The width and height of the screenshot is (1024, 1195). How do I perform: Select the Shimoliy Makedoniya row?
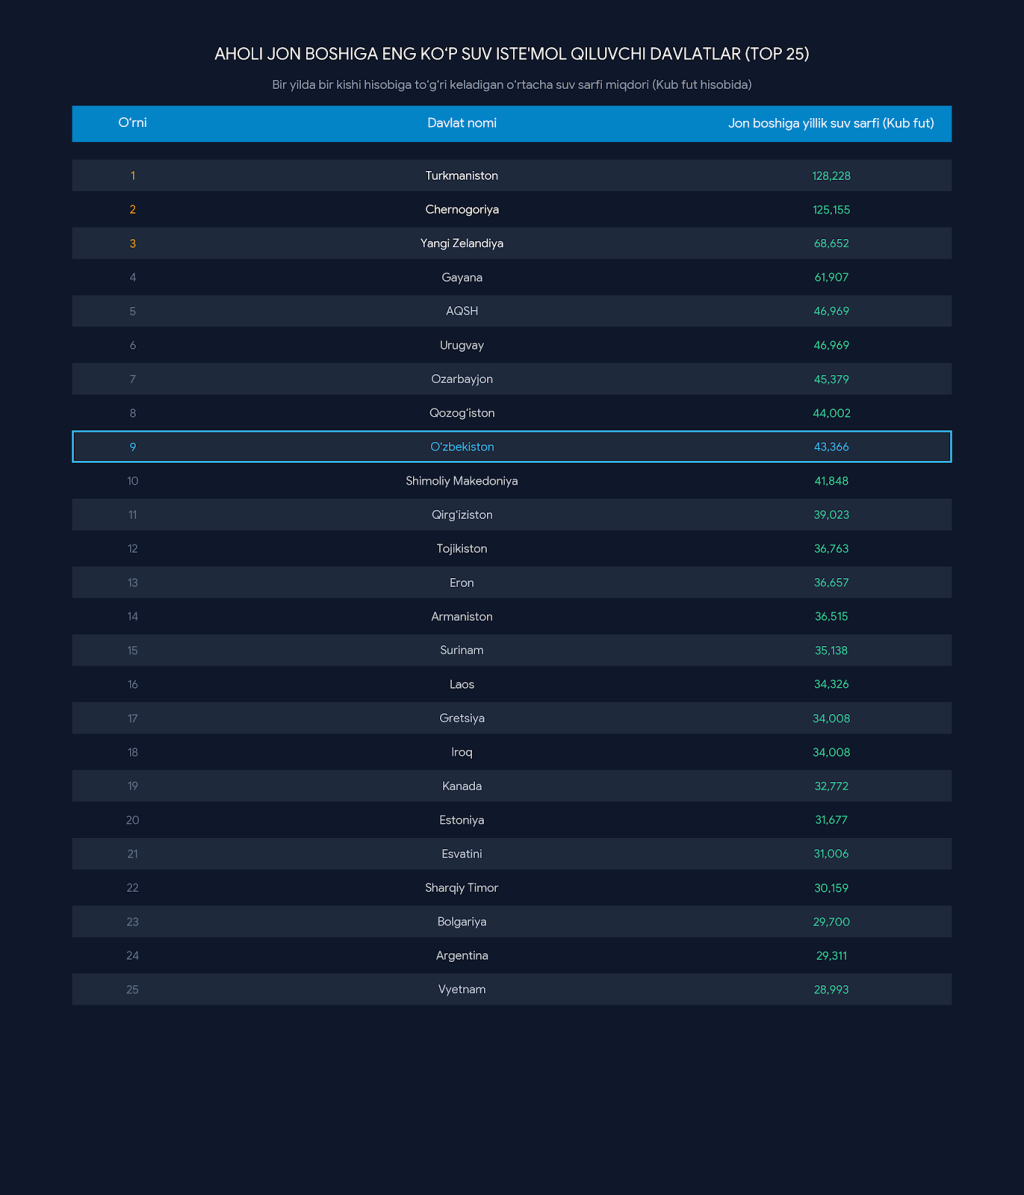point(511,481)
